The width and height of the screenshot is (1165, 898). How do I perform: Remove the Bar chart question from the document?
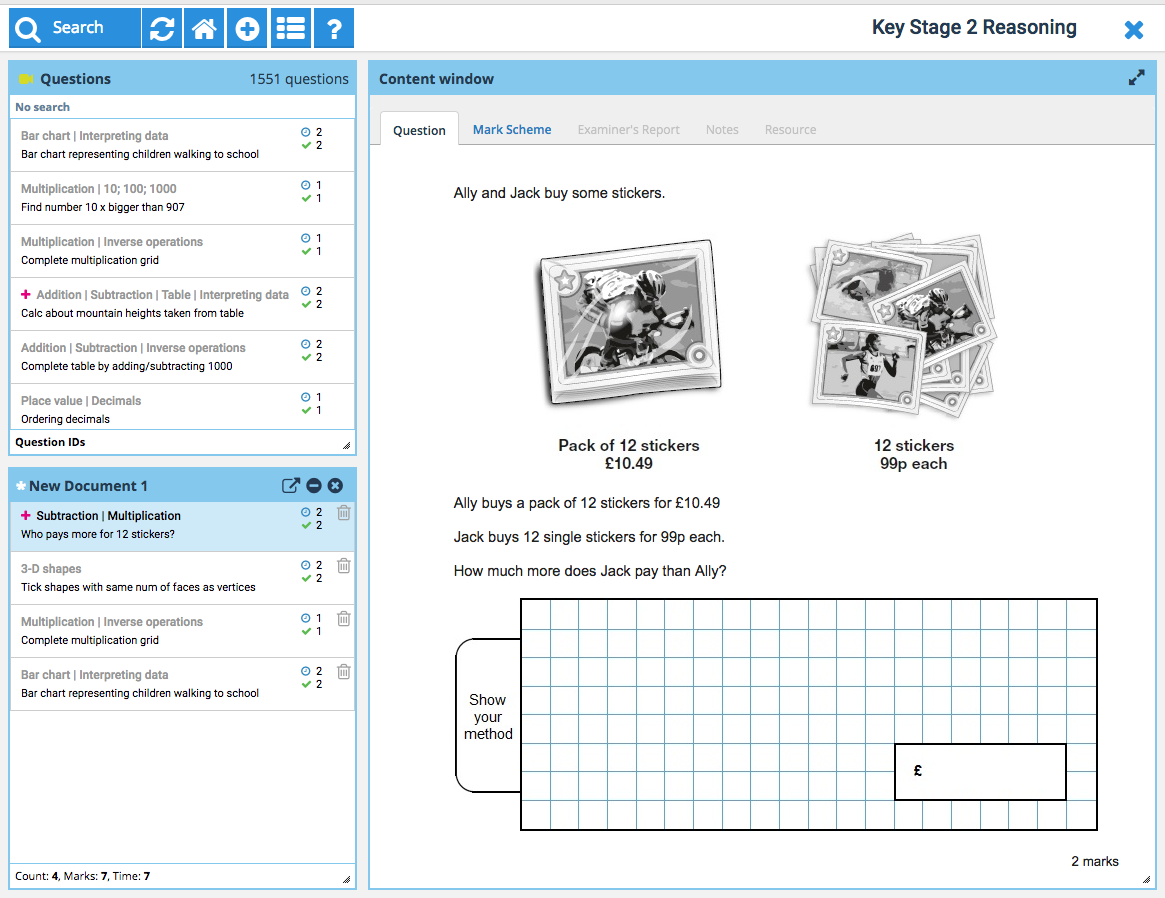[343, 672]
